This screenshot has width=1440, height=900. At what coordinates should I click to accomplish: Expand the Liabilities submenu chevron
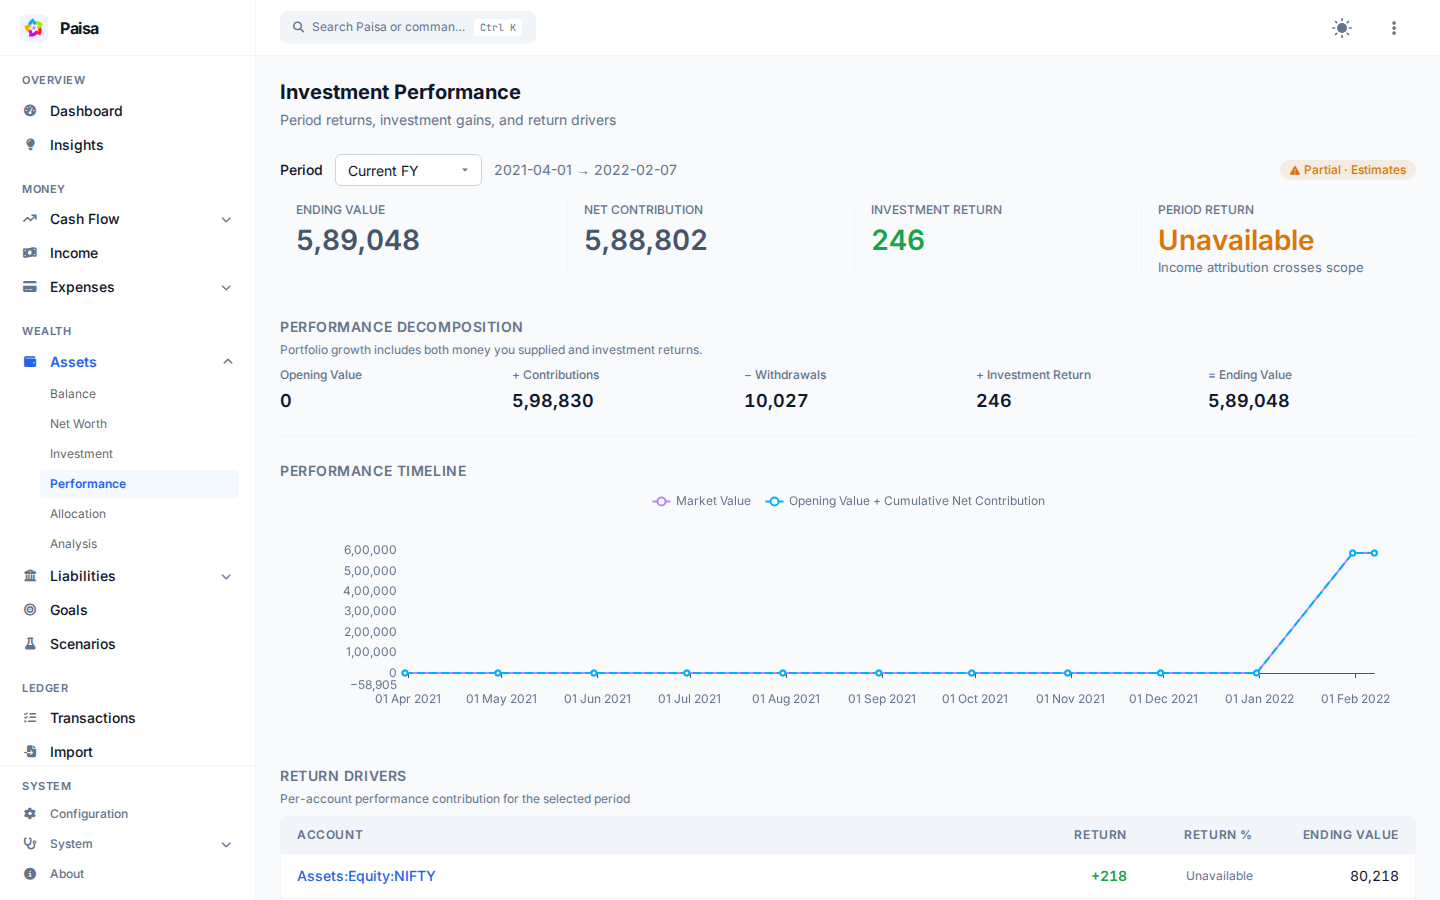coord(227,577)
